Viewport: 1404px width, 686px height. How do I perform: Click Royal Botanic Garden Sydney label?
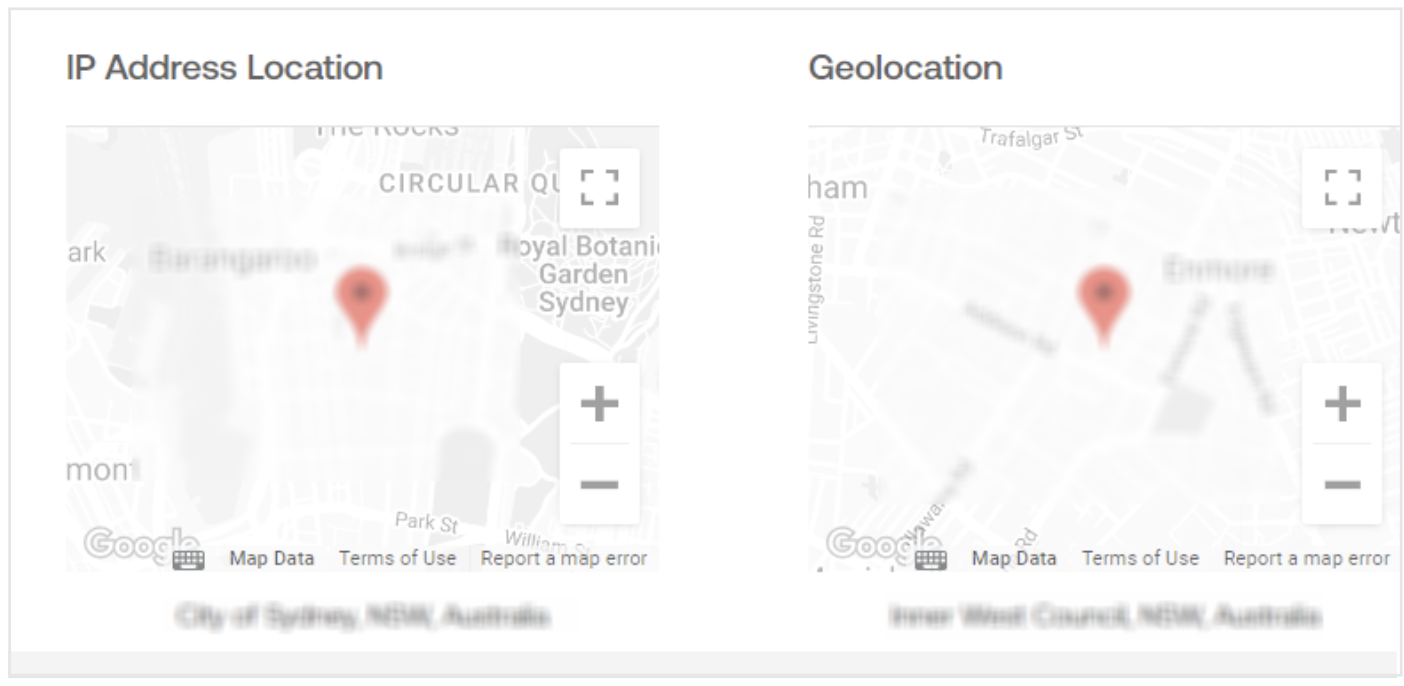coord(583,274)
